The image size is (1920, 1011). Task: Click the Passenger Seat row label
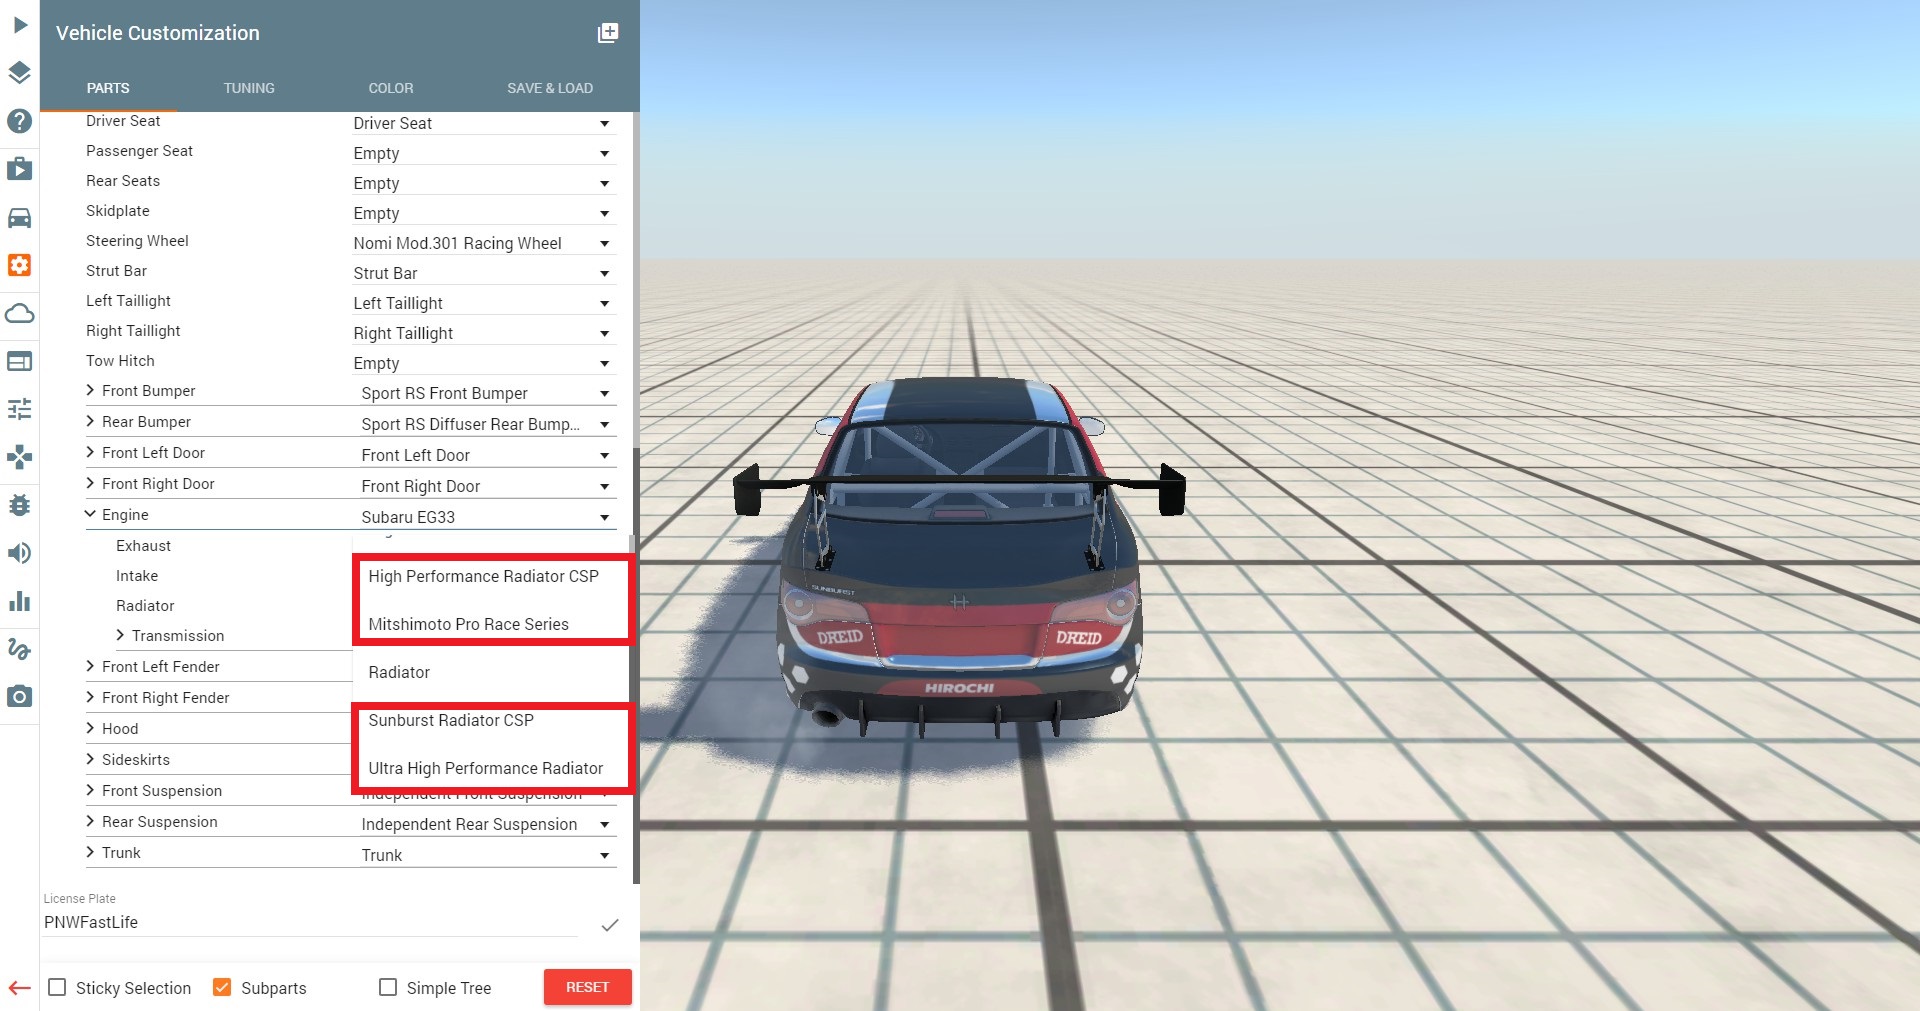(139, 151)
